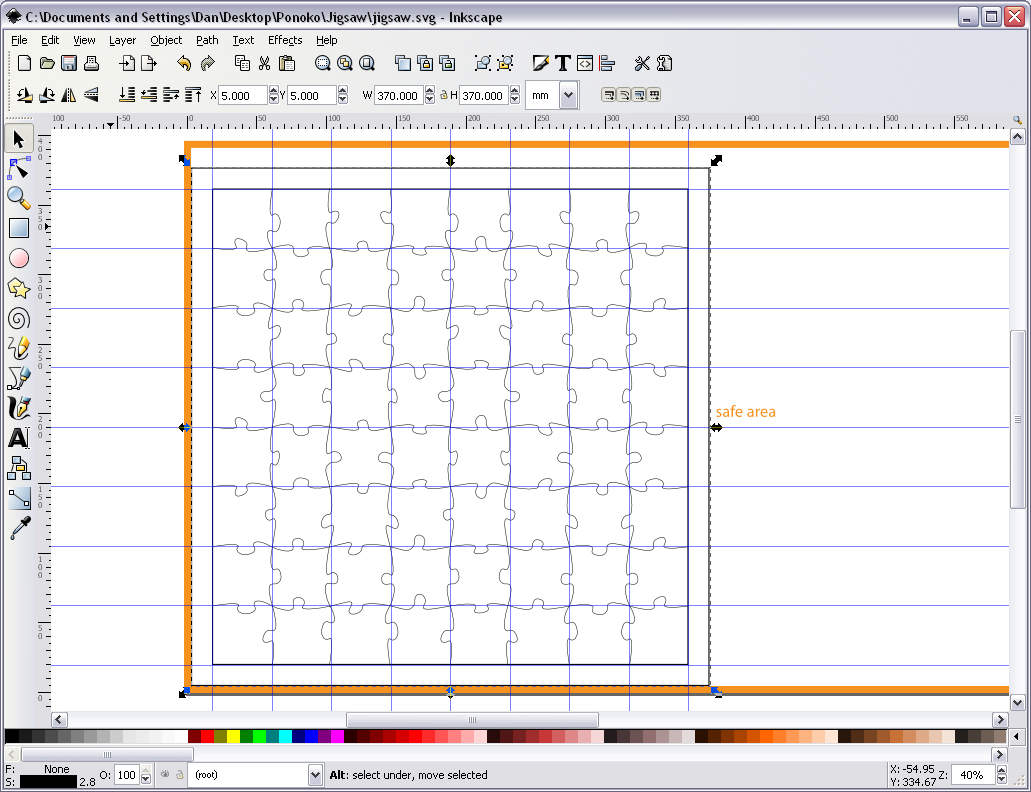Select the Bezier pen tool
Image resolution: width=1031 pixels, height=792 pixels.
pos(18,378)
